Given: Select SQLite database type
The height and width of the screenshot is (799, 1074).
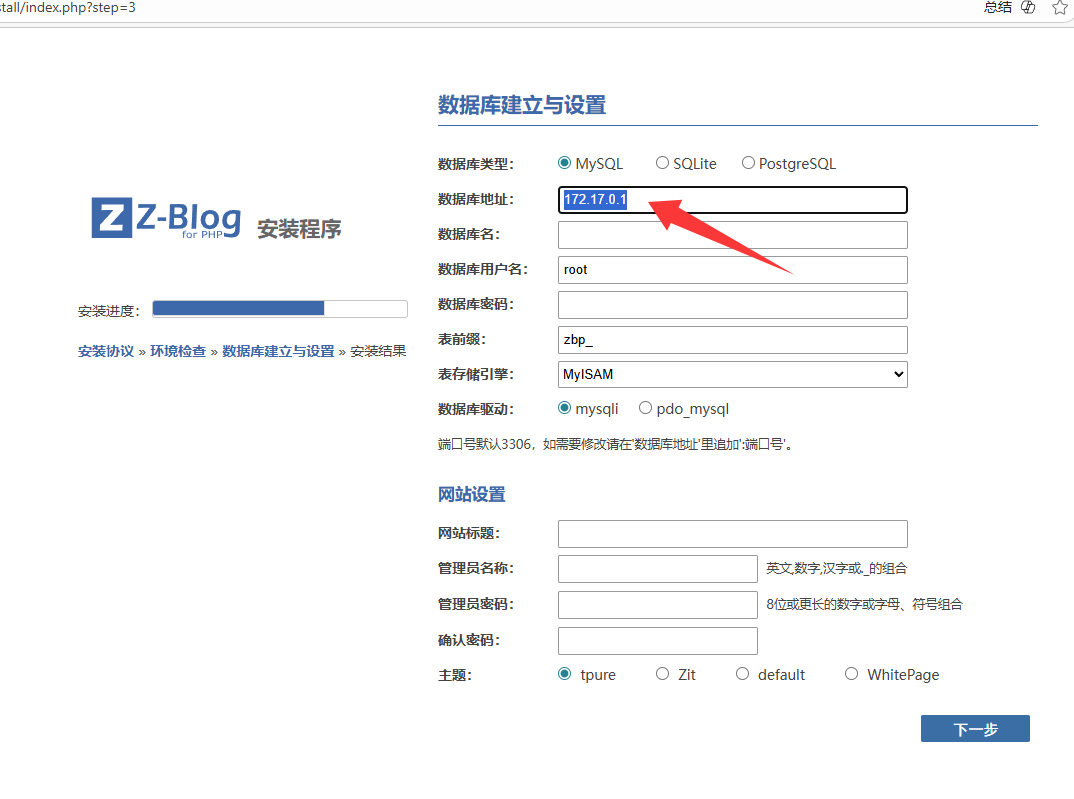Looking at the screenshot, I should pyautogui.click(x=662, y=163).
